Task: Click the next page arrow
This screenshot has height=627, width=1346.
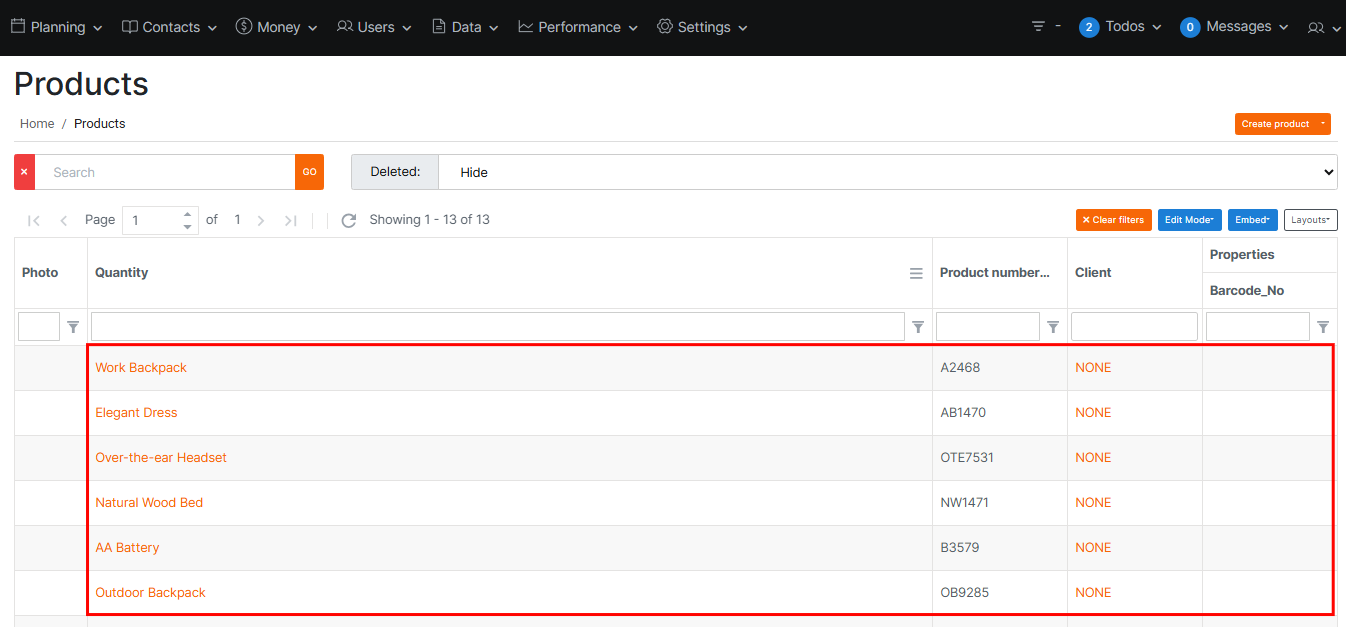Action: point(261,220)
